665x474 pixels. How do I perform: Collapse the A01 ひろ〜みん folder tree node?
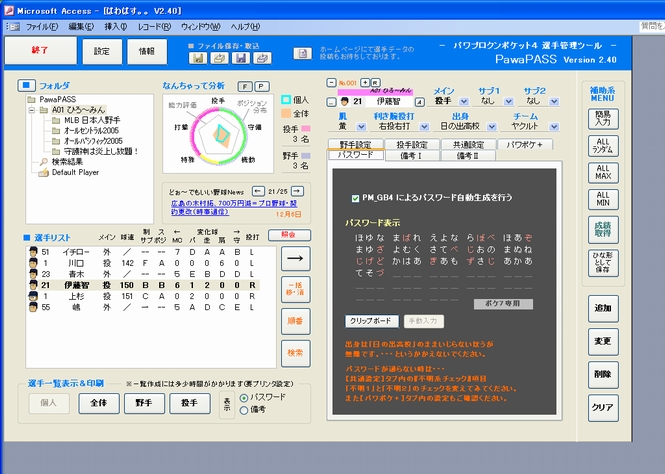coord(31,110)
